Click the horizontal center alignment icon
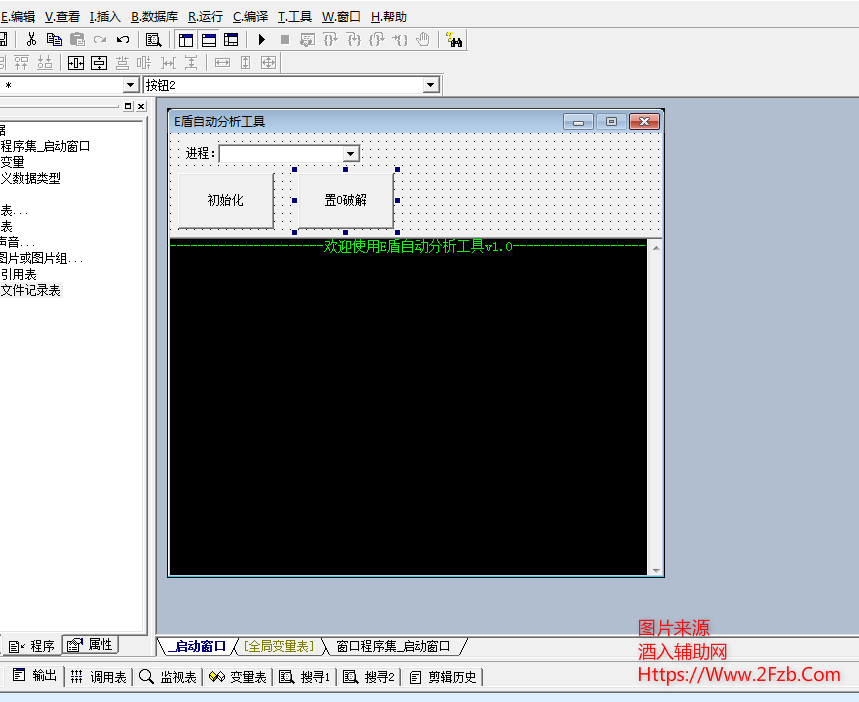The width and height of the screenshot is (859, 702). (x=76, y=63)
